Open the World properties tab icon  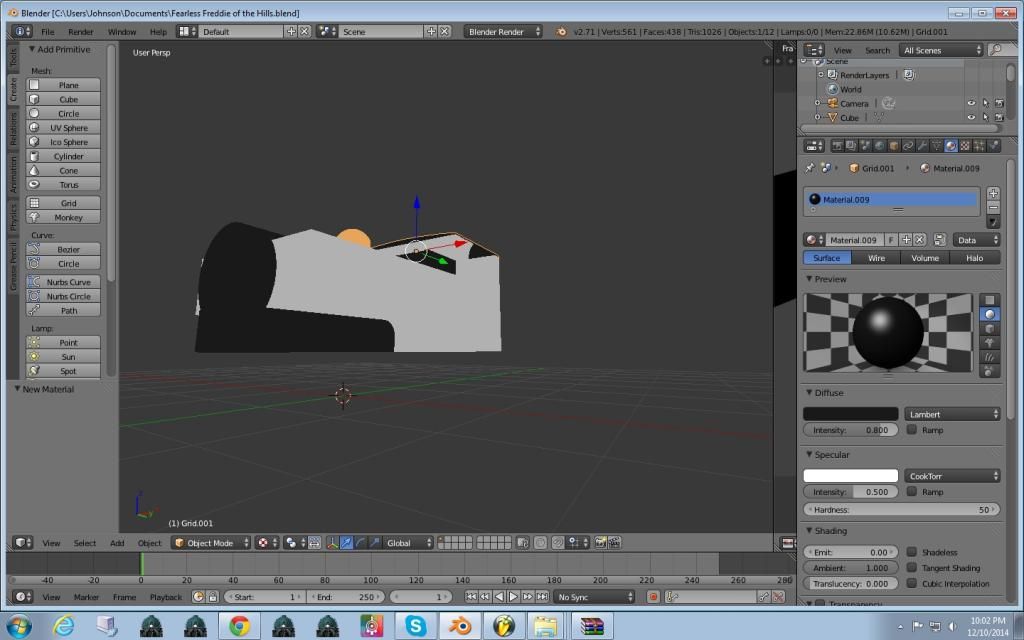tap(880, 146)
